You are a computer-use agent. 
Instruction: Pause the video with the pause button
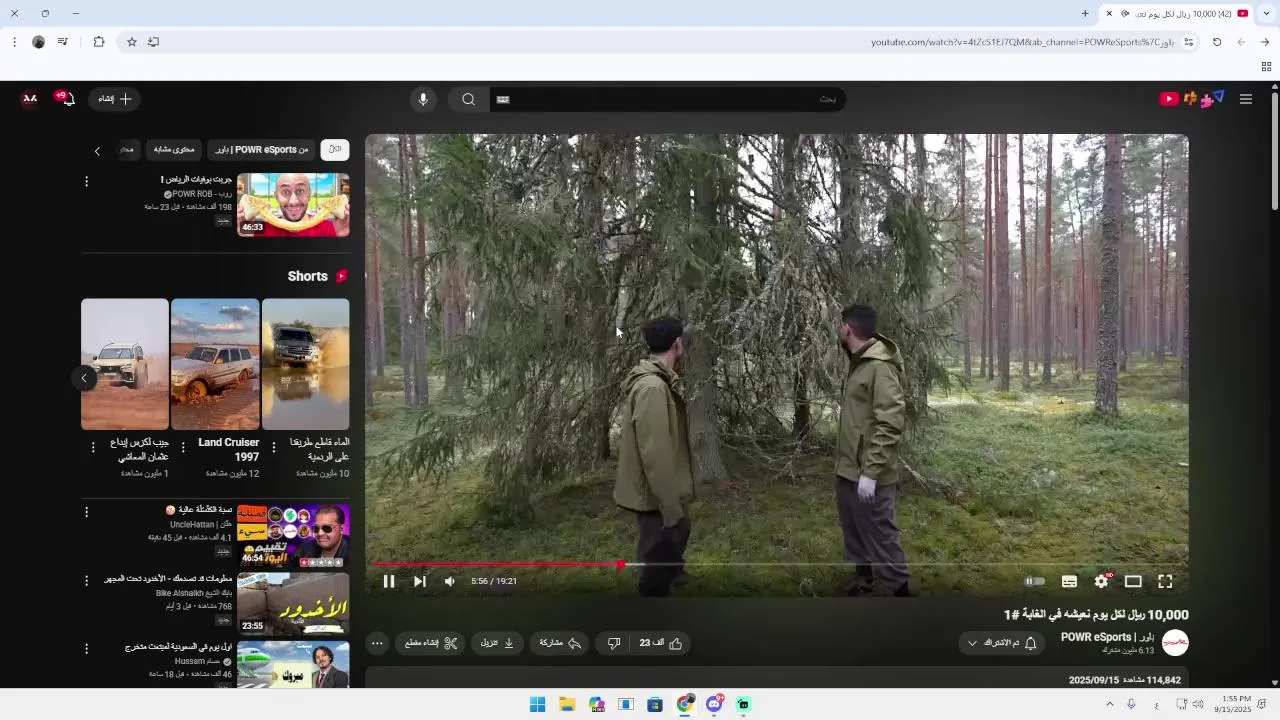pos(389,581)
